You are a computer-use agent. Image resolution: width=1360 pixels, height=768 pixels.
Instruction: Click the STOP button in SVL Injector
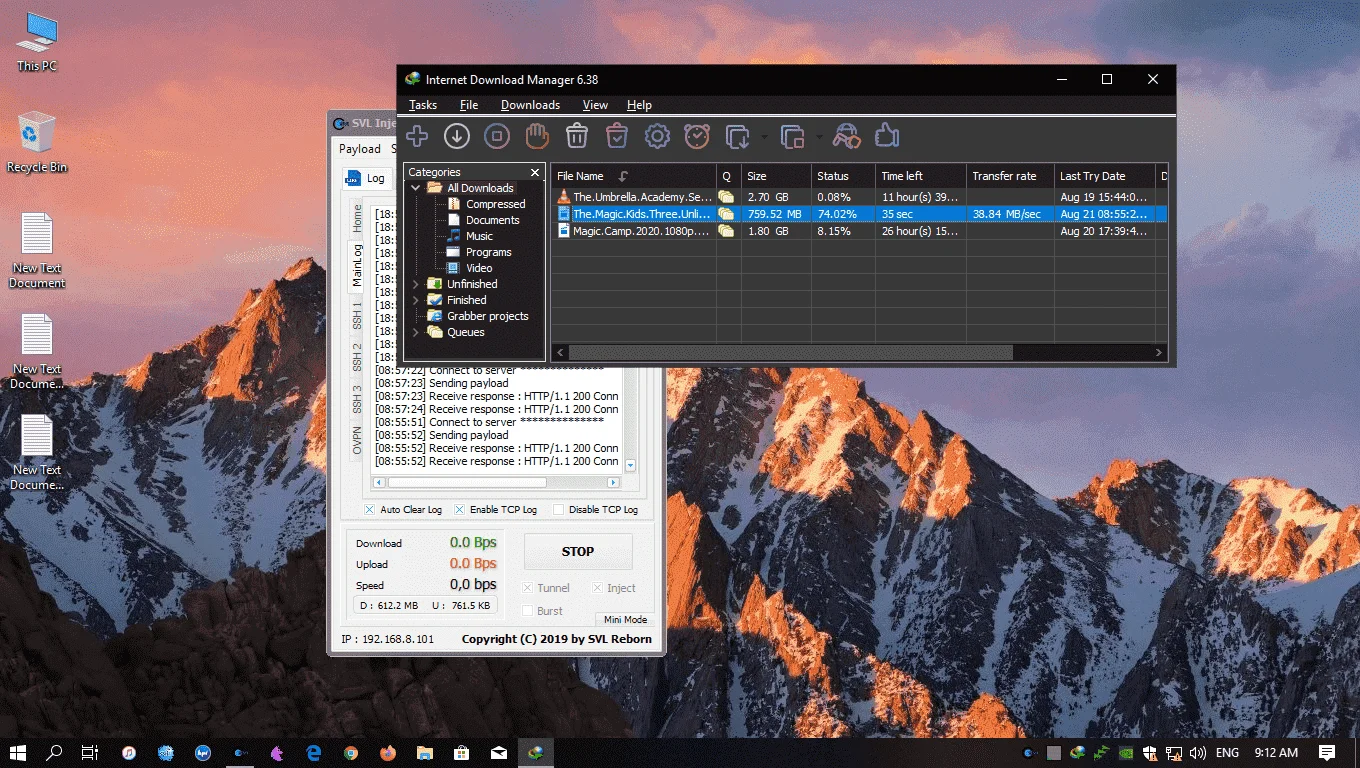pyautogui.click(x=578, y=551)
